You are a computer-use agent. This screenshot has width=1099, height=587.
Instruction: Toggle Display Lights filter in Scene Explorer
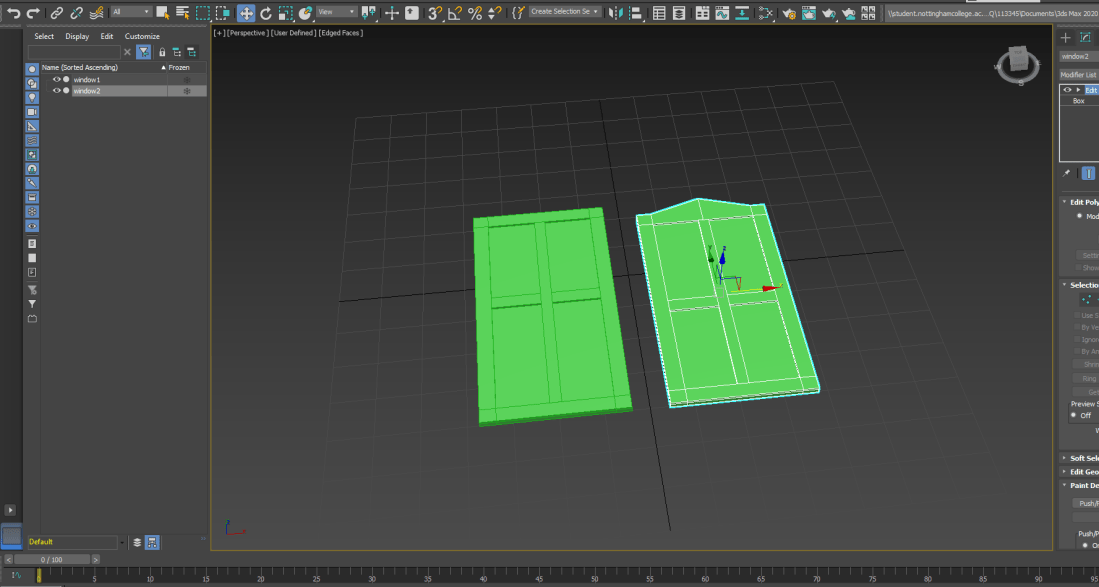[x=32, y=98]
